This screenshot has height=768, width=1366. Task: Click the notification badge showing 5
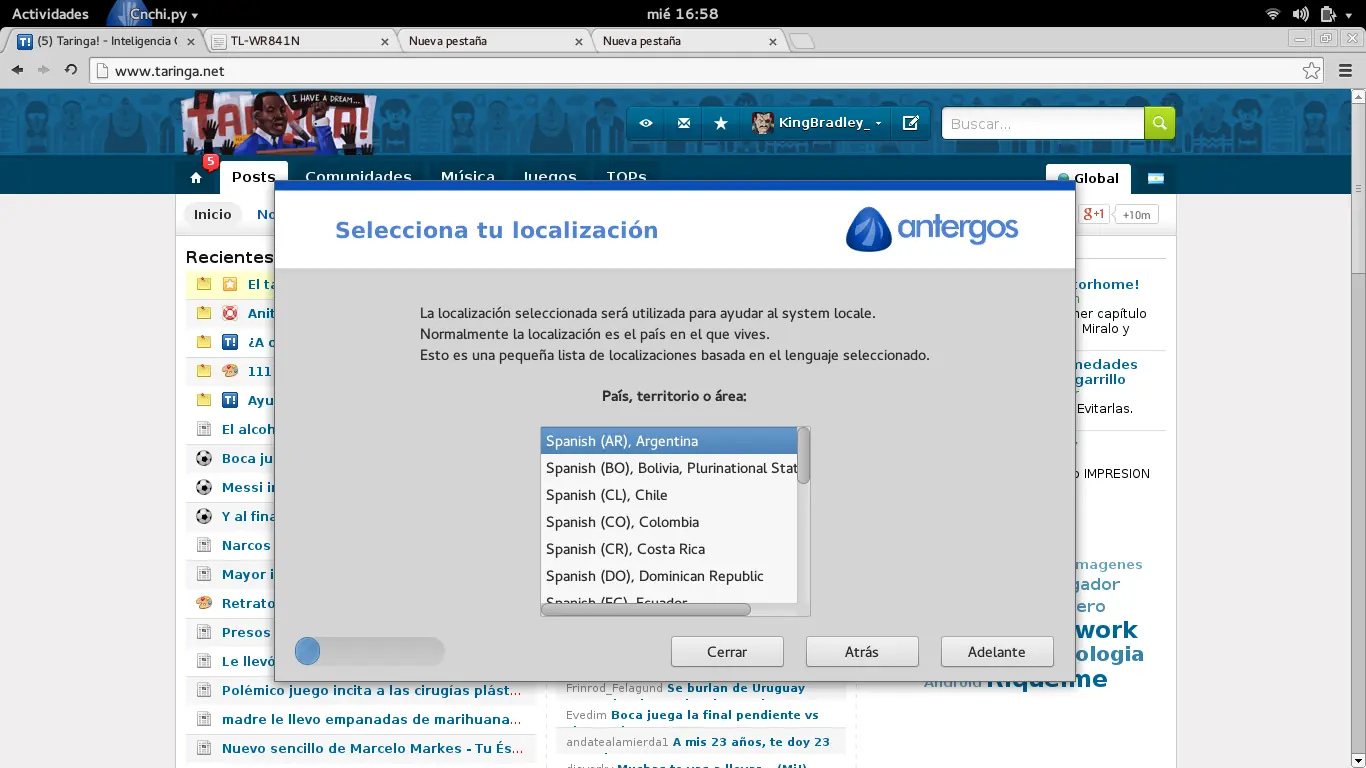click(210, 161)
